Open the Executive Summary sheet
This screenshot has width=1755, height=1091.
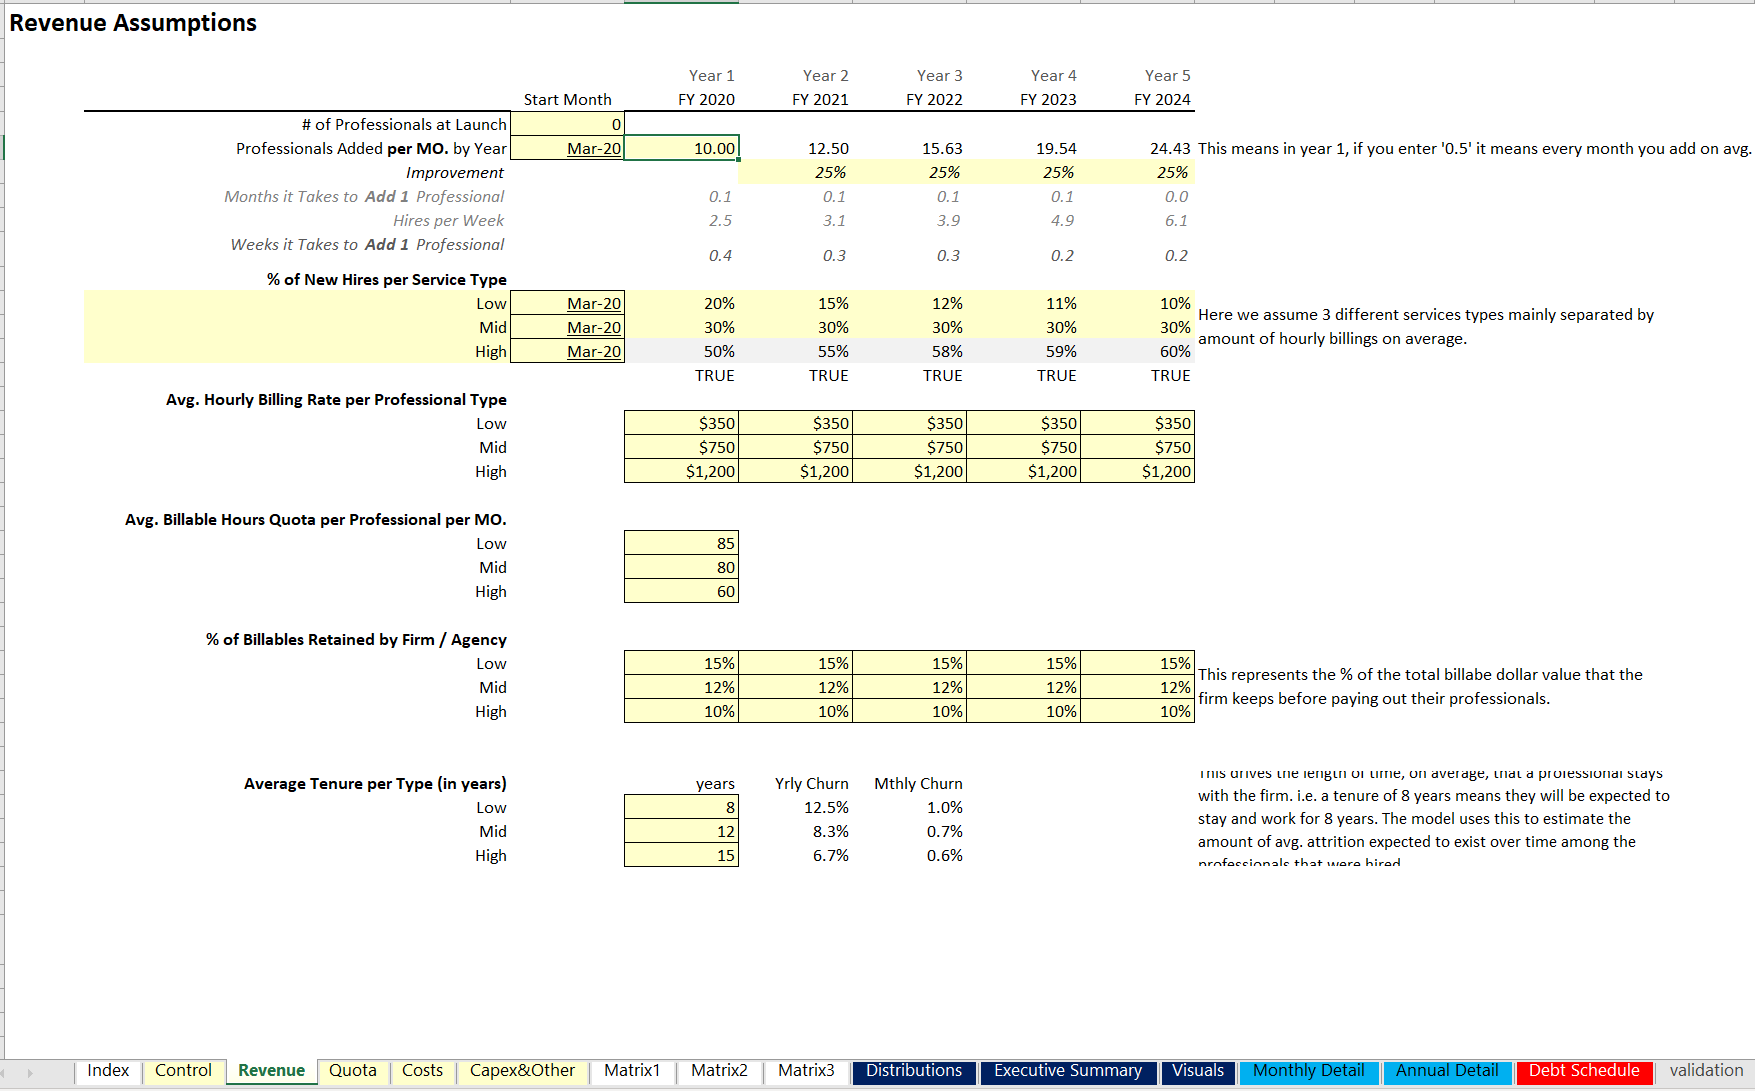1067,1071
